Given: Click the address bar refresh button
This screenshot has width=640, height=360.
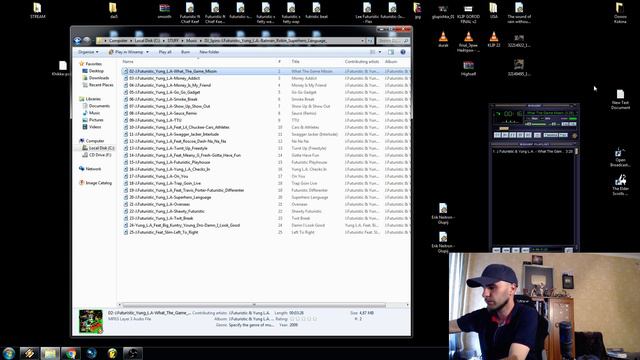Looking at the screenshot, I should point(370,41).
